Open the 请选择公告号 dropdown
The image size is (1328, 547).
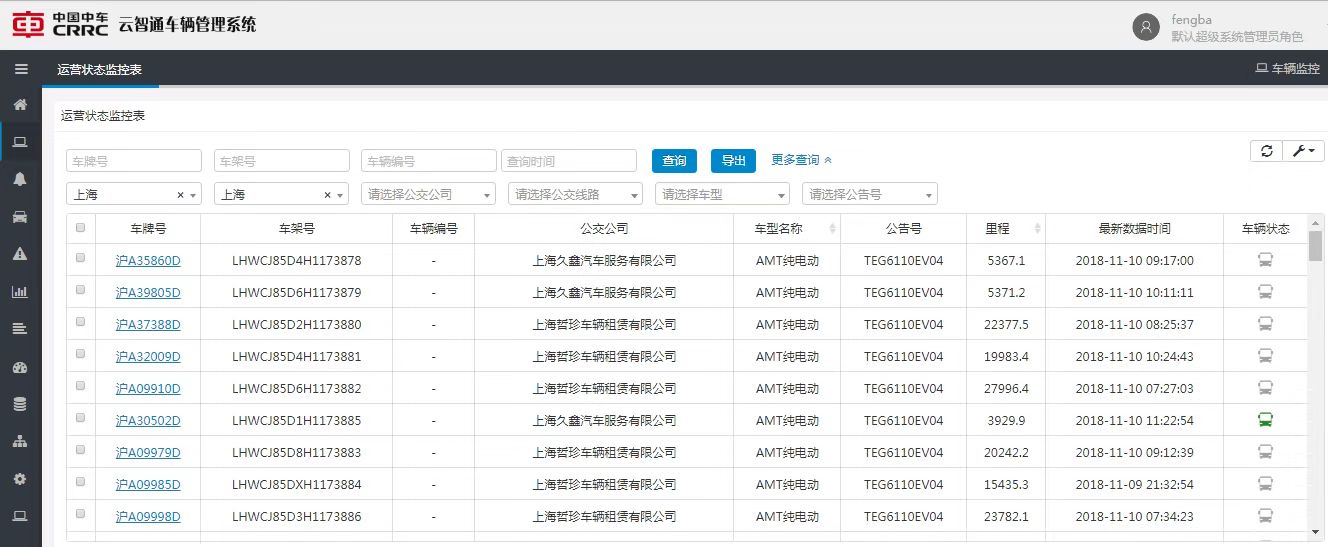click(869, 194)
